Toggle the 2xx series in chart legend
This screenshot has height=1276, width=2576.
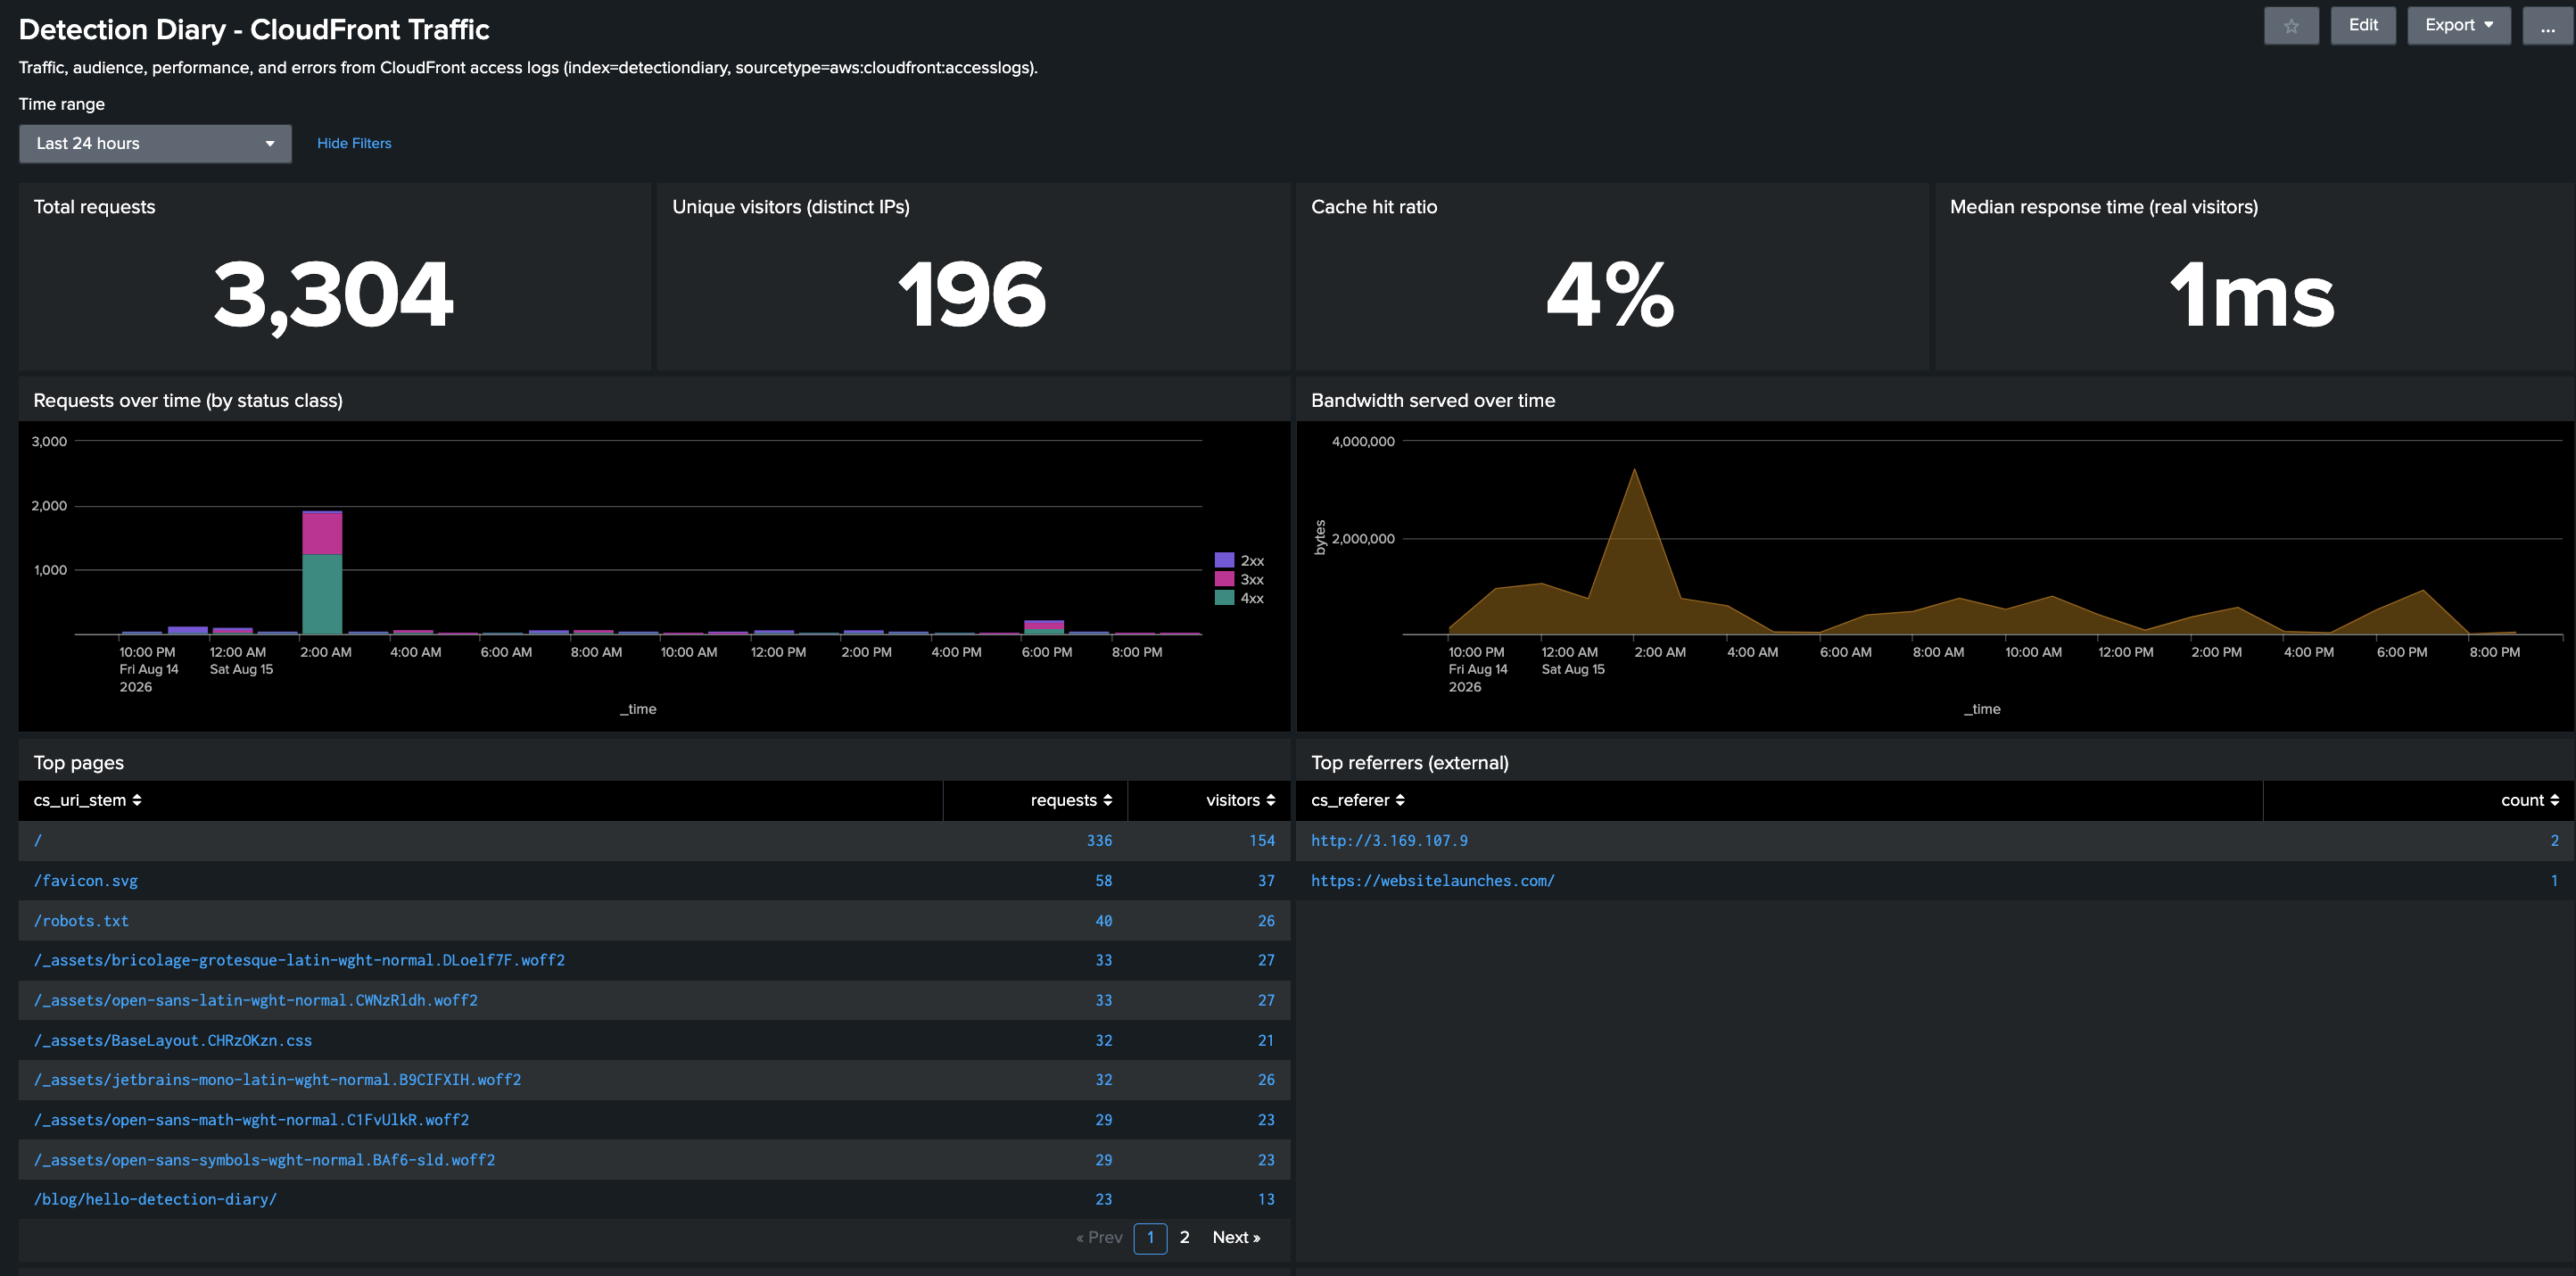1240,561
